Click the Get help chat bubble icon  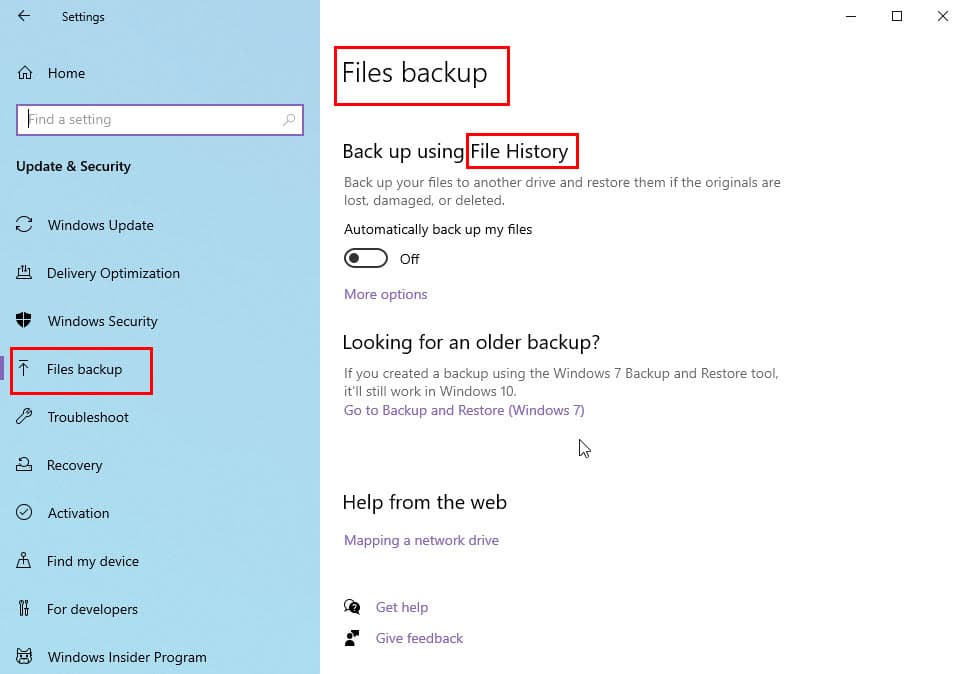tap(352, 607)
